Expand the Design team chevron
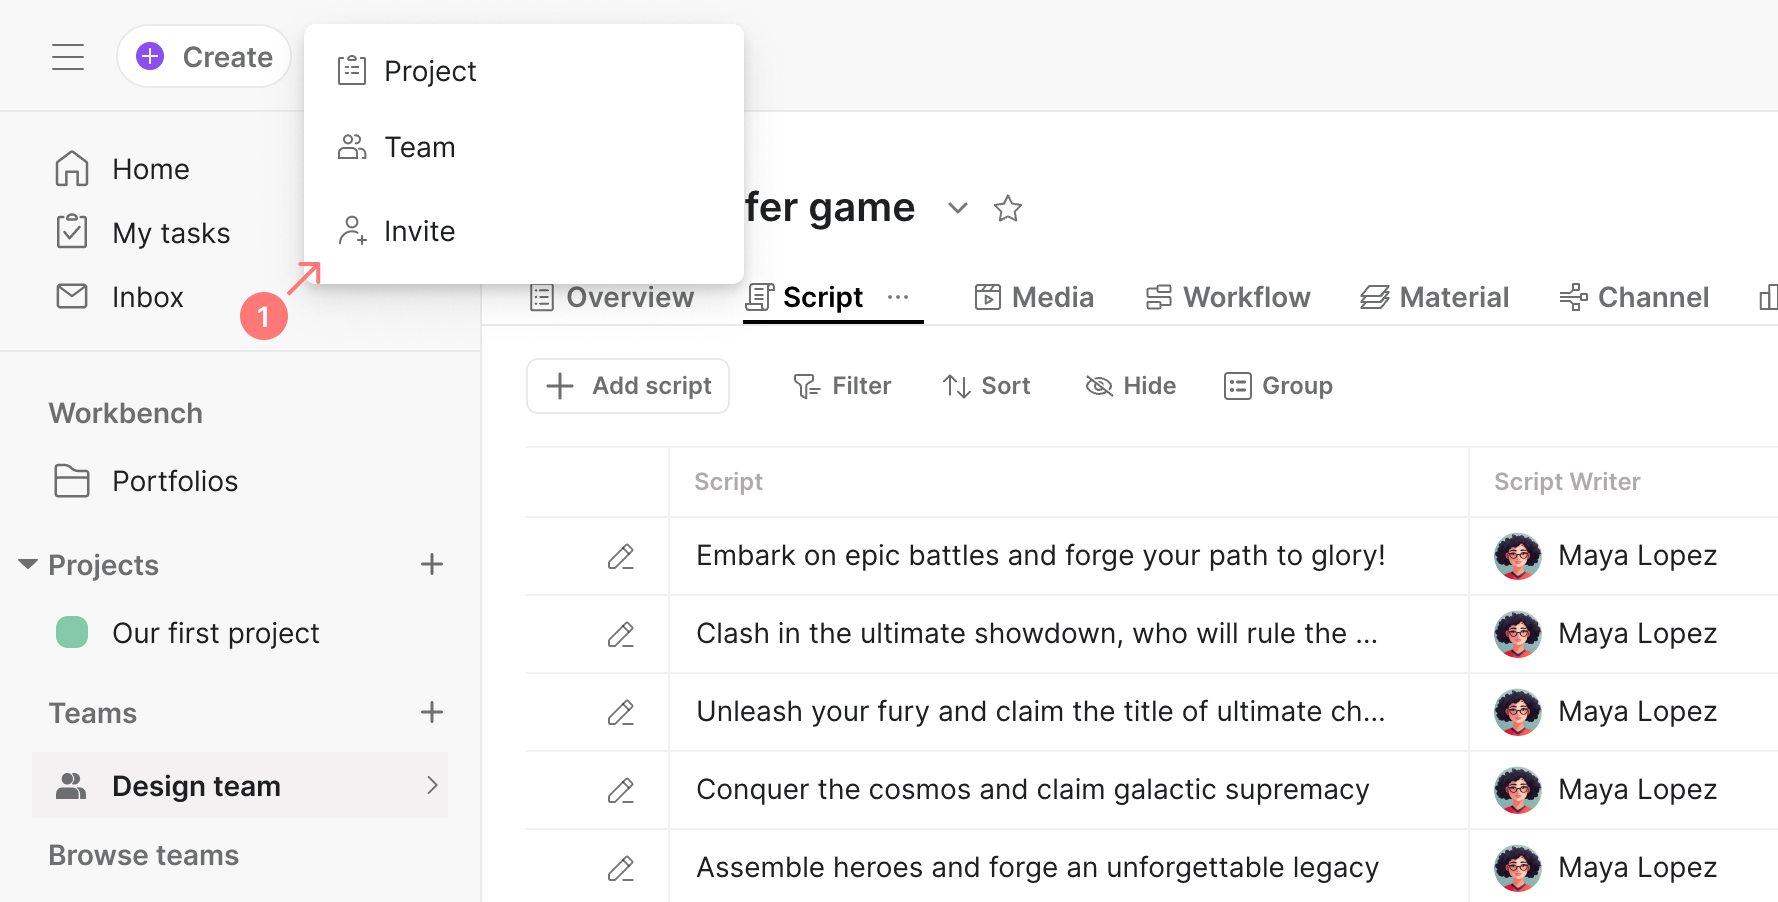1778x902 pixels. pos(432,786)
